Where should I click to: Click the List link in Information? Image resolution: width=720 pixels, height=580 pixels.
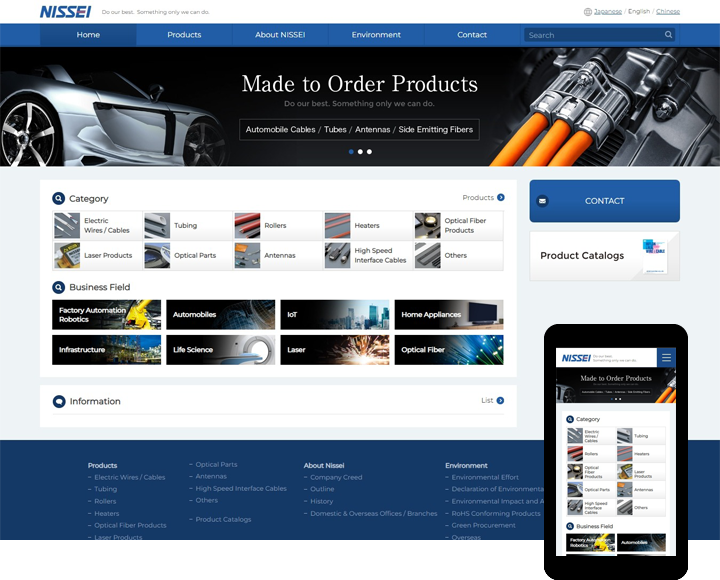click(487, 400)
